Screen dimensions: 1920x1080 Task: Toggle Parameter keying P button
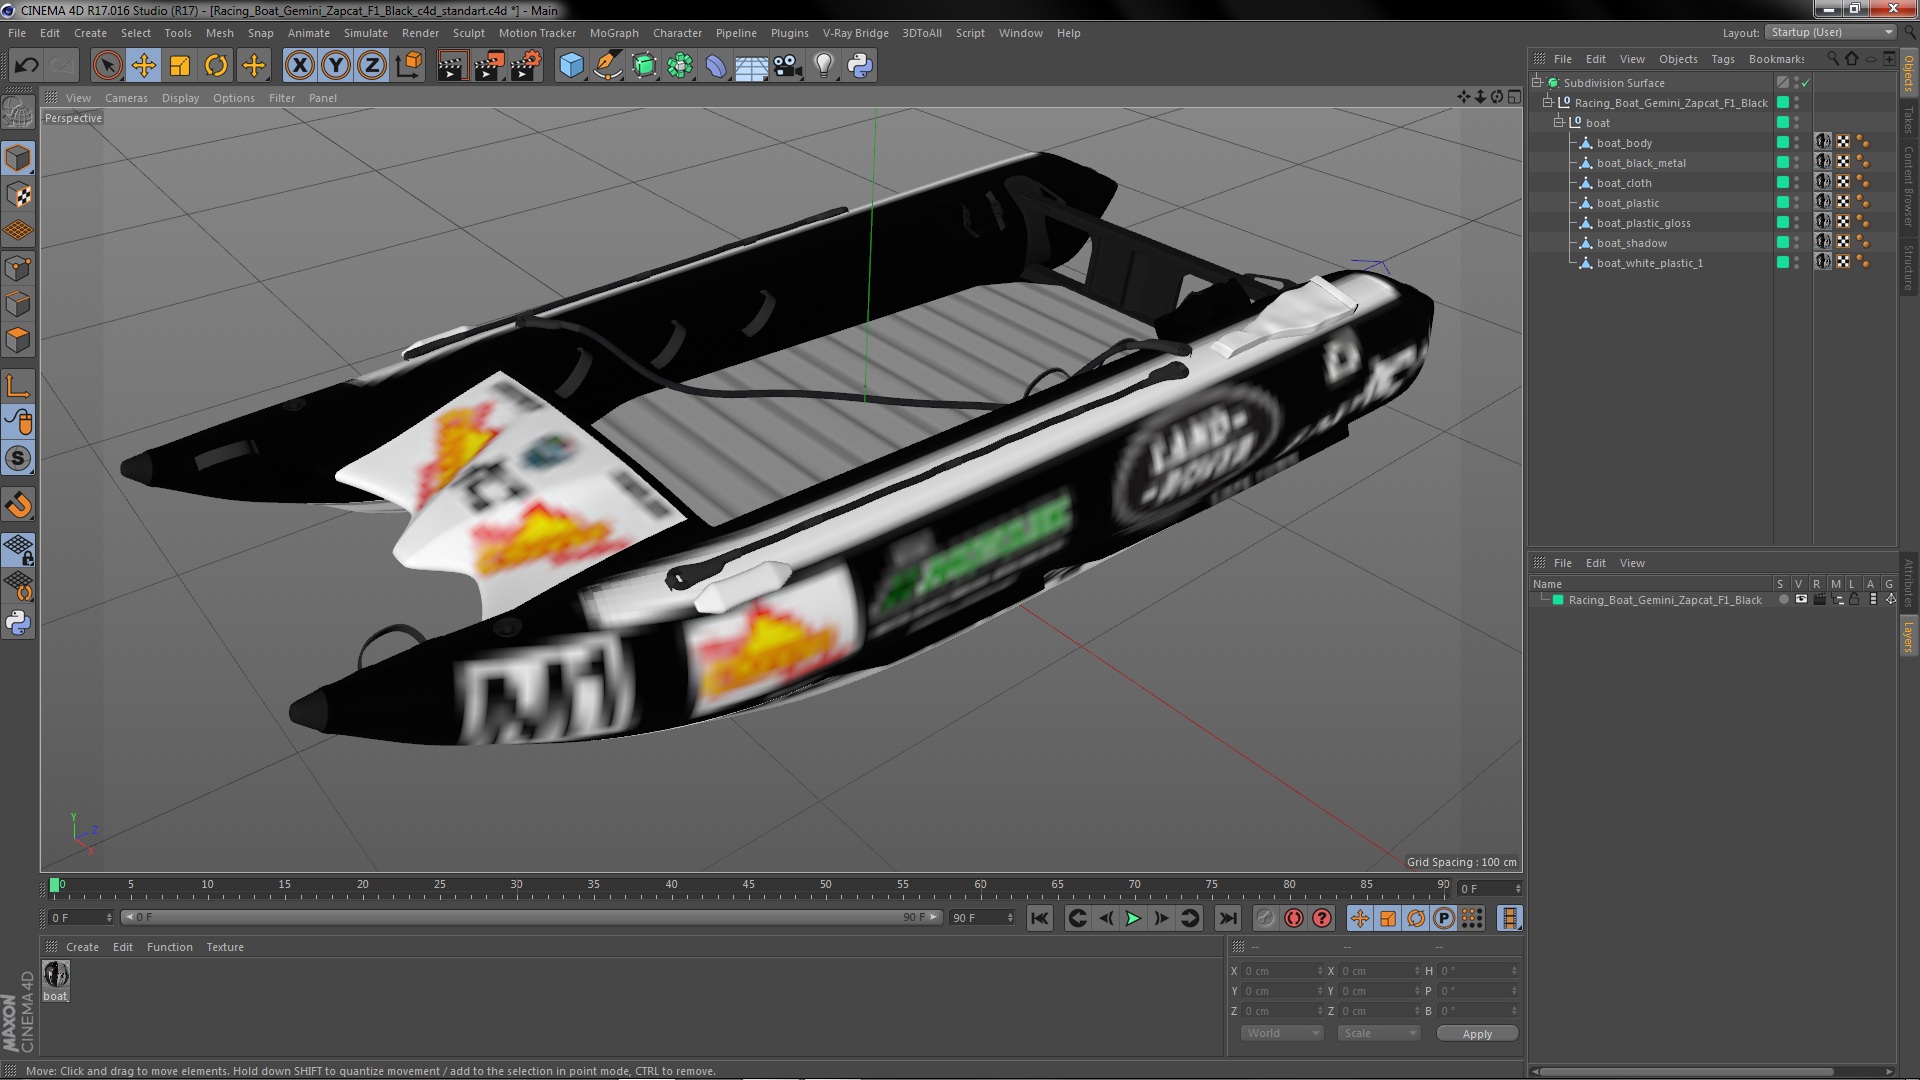point(1444,918)
